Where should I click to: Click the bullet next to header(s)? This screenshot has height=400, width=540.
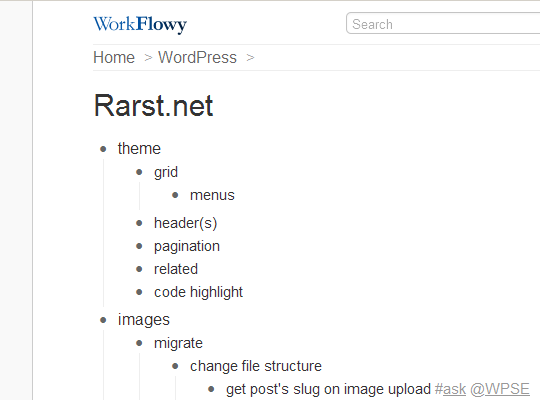139,223
